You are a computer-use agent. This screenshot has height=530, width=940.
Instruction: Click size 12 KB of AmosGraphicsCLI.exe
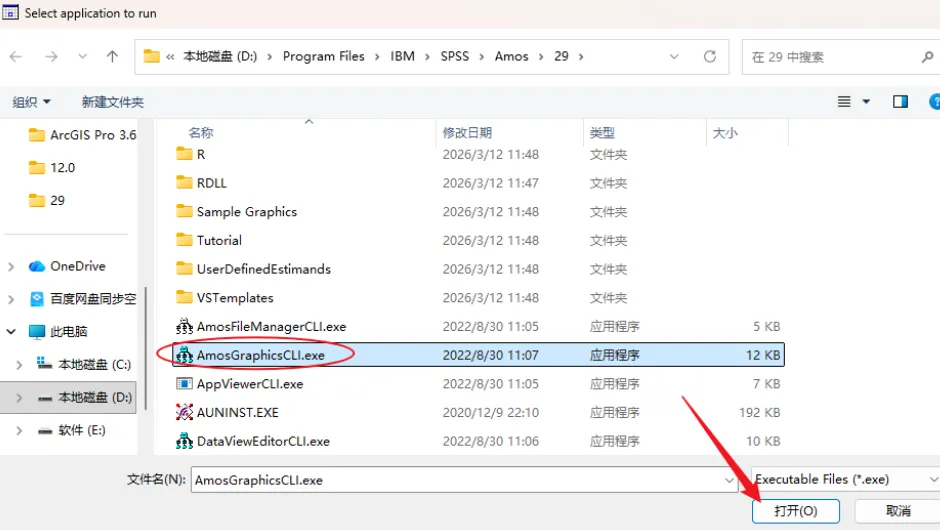(x=763, y=355)
